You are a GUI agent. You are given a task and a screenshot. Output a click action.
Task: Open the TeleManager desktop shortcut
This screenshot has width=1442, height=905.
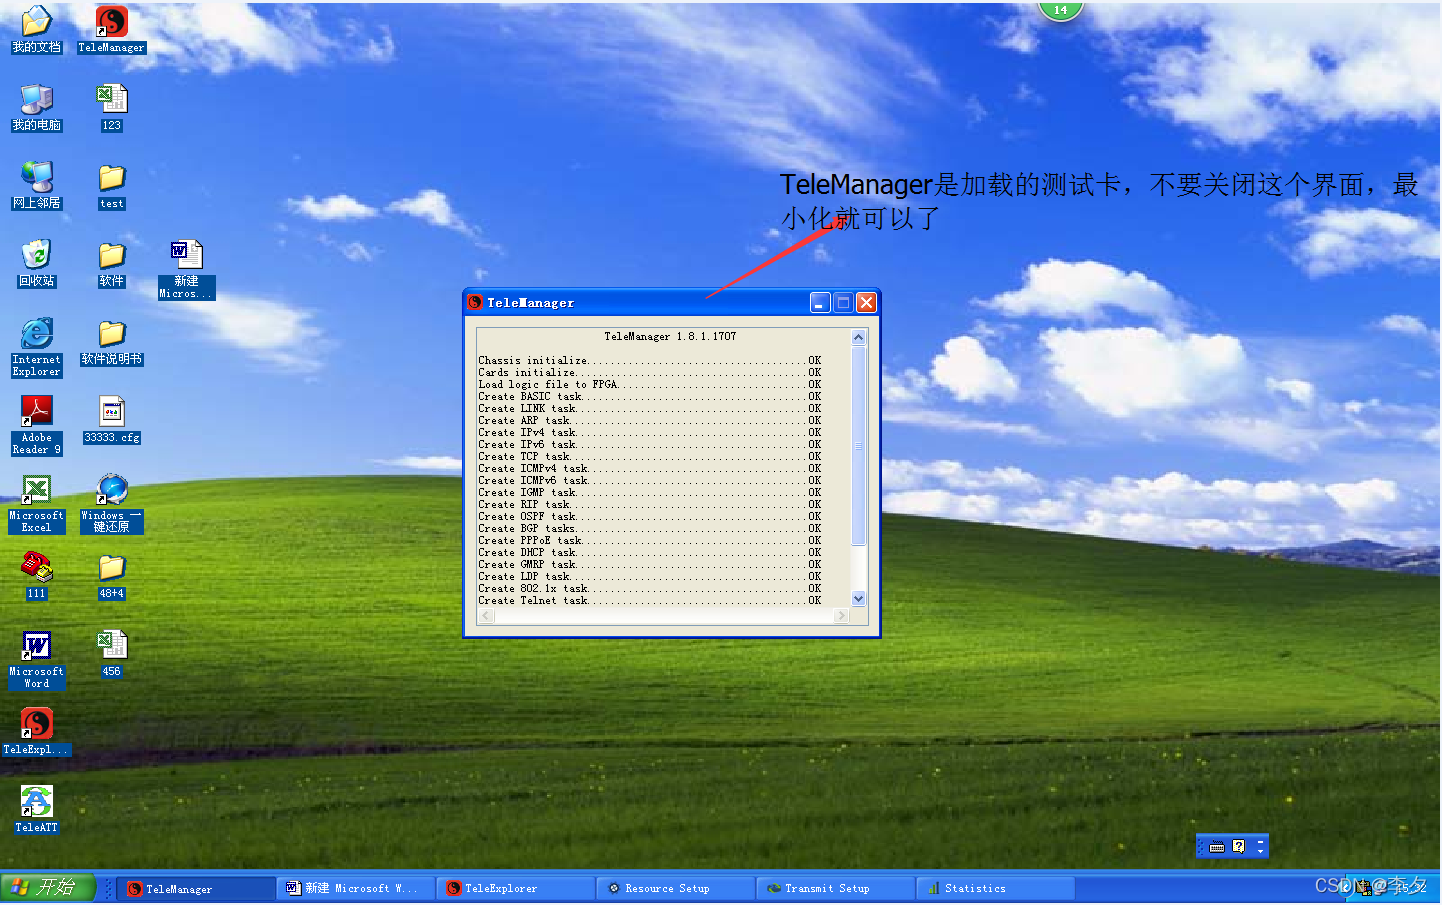[x=111, y=28]
